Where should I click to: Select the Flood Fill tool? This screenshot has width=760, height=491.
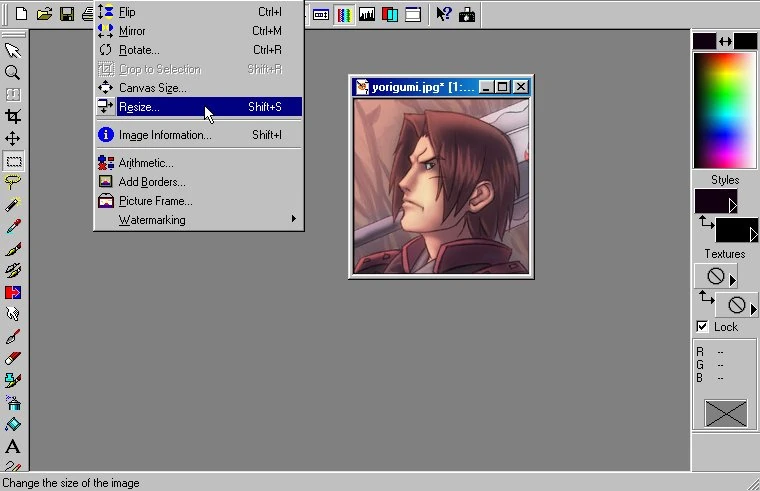pyautogui.click(x=13, y=424)
